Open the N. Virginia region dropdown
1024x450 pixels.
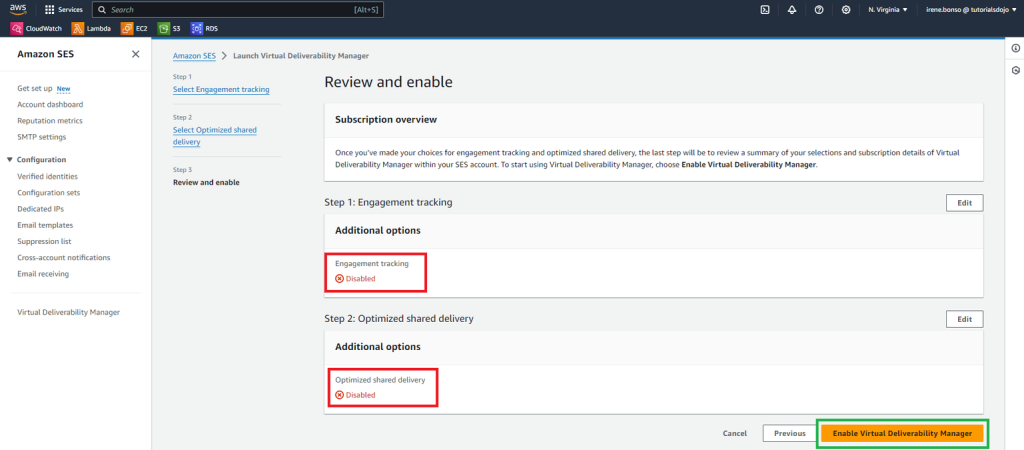point(888,10)
